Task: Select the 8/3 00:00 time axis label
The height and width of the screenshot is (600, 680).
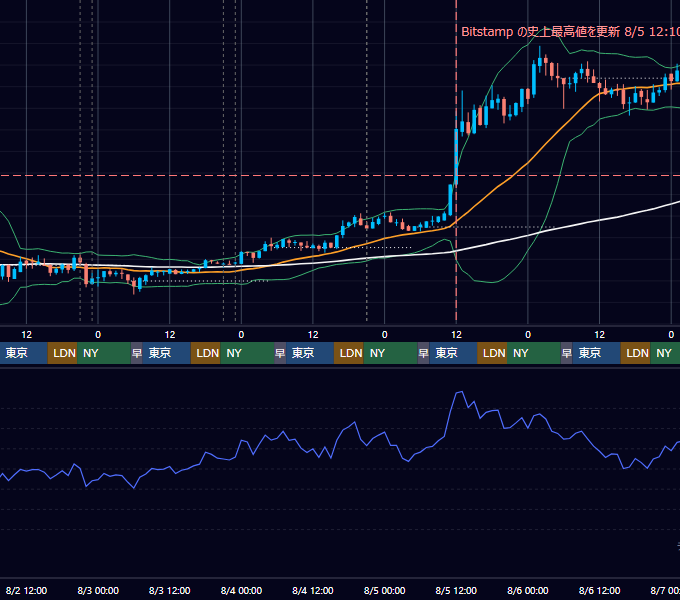Action: pos(98,590)
